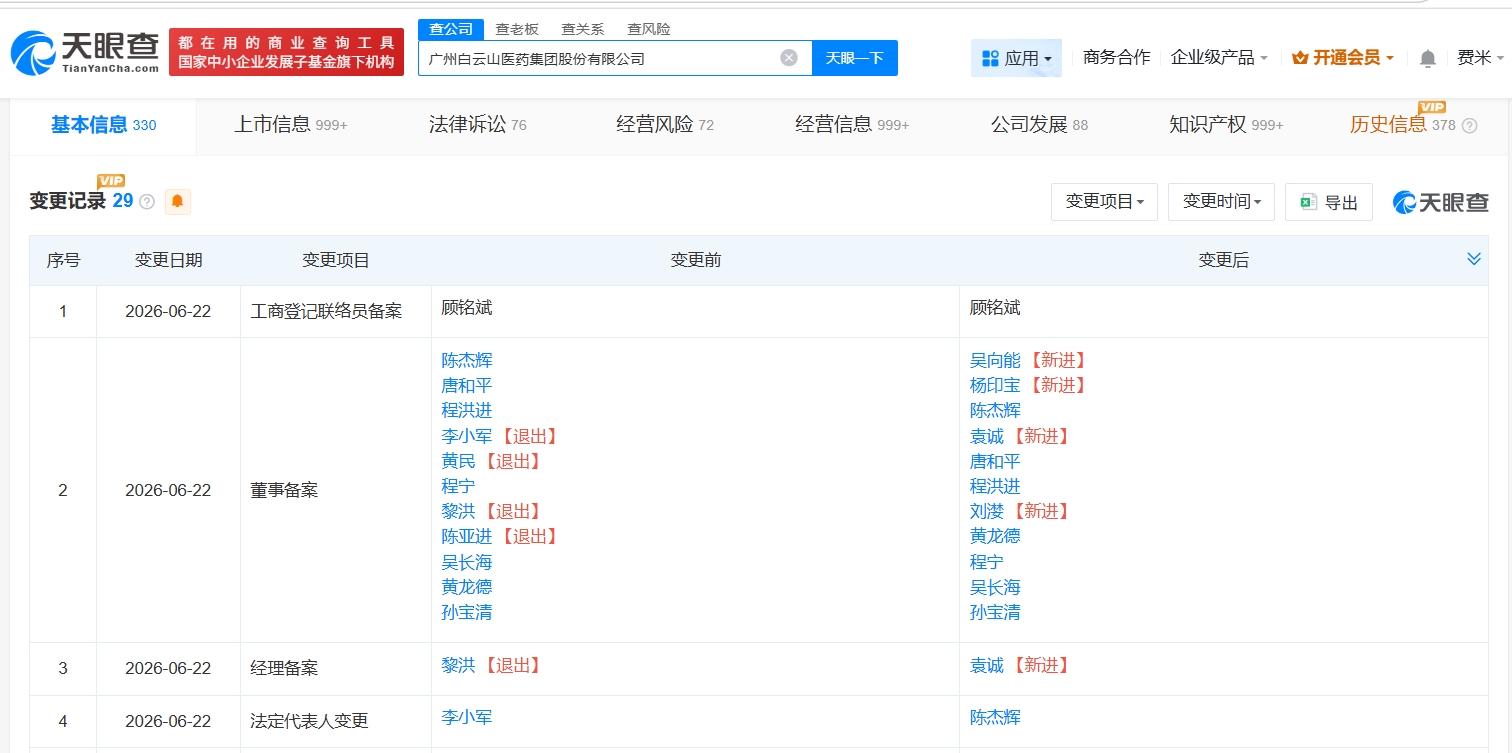This screenshot has width=1512, height=753.
Task: Open the 变更时间 filter dropdown
Action: (1221, 202)
